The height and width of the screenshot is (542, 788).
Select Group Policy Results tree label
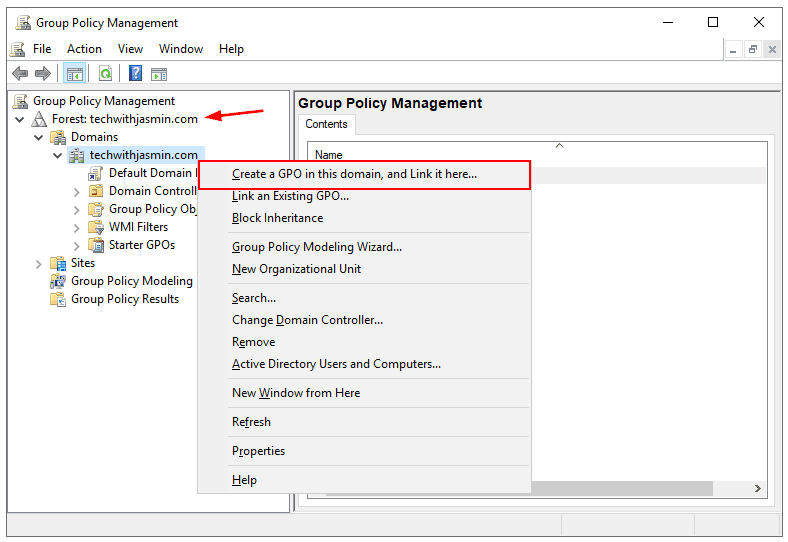pyautogui.click(x=125, y=299)
